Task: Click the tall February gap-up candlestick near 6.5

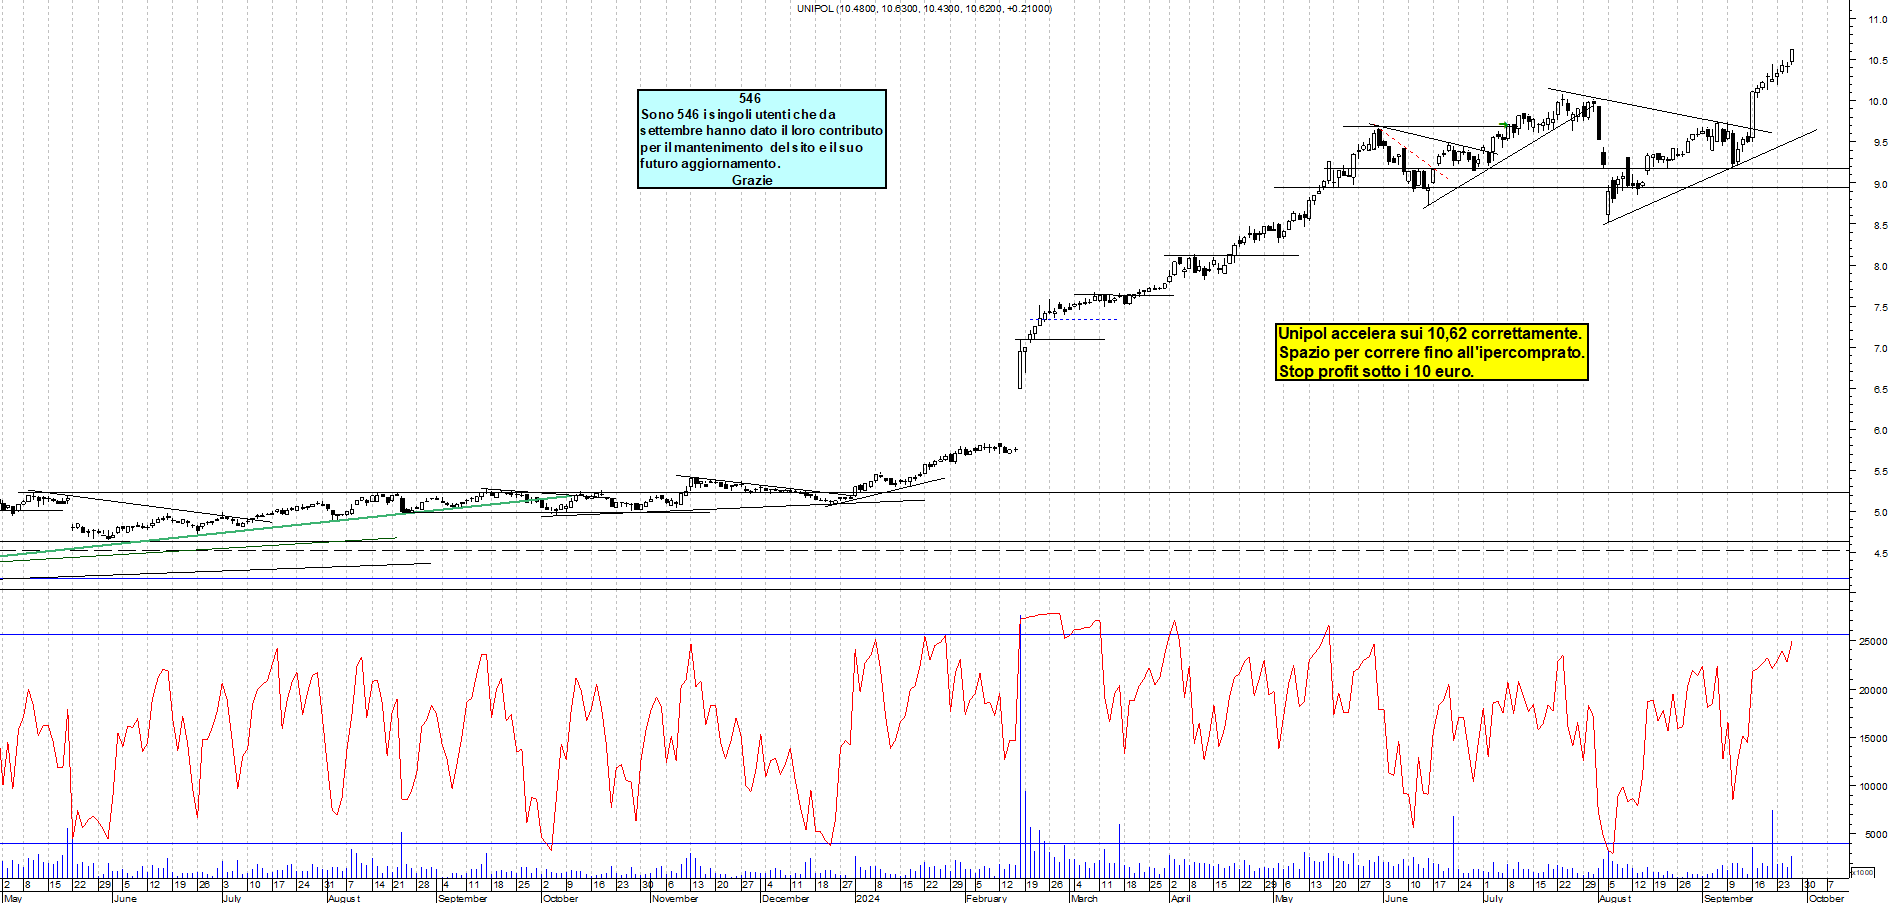Action: (x=1020, y=364)
